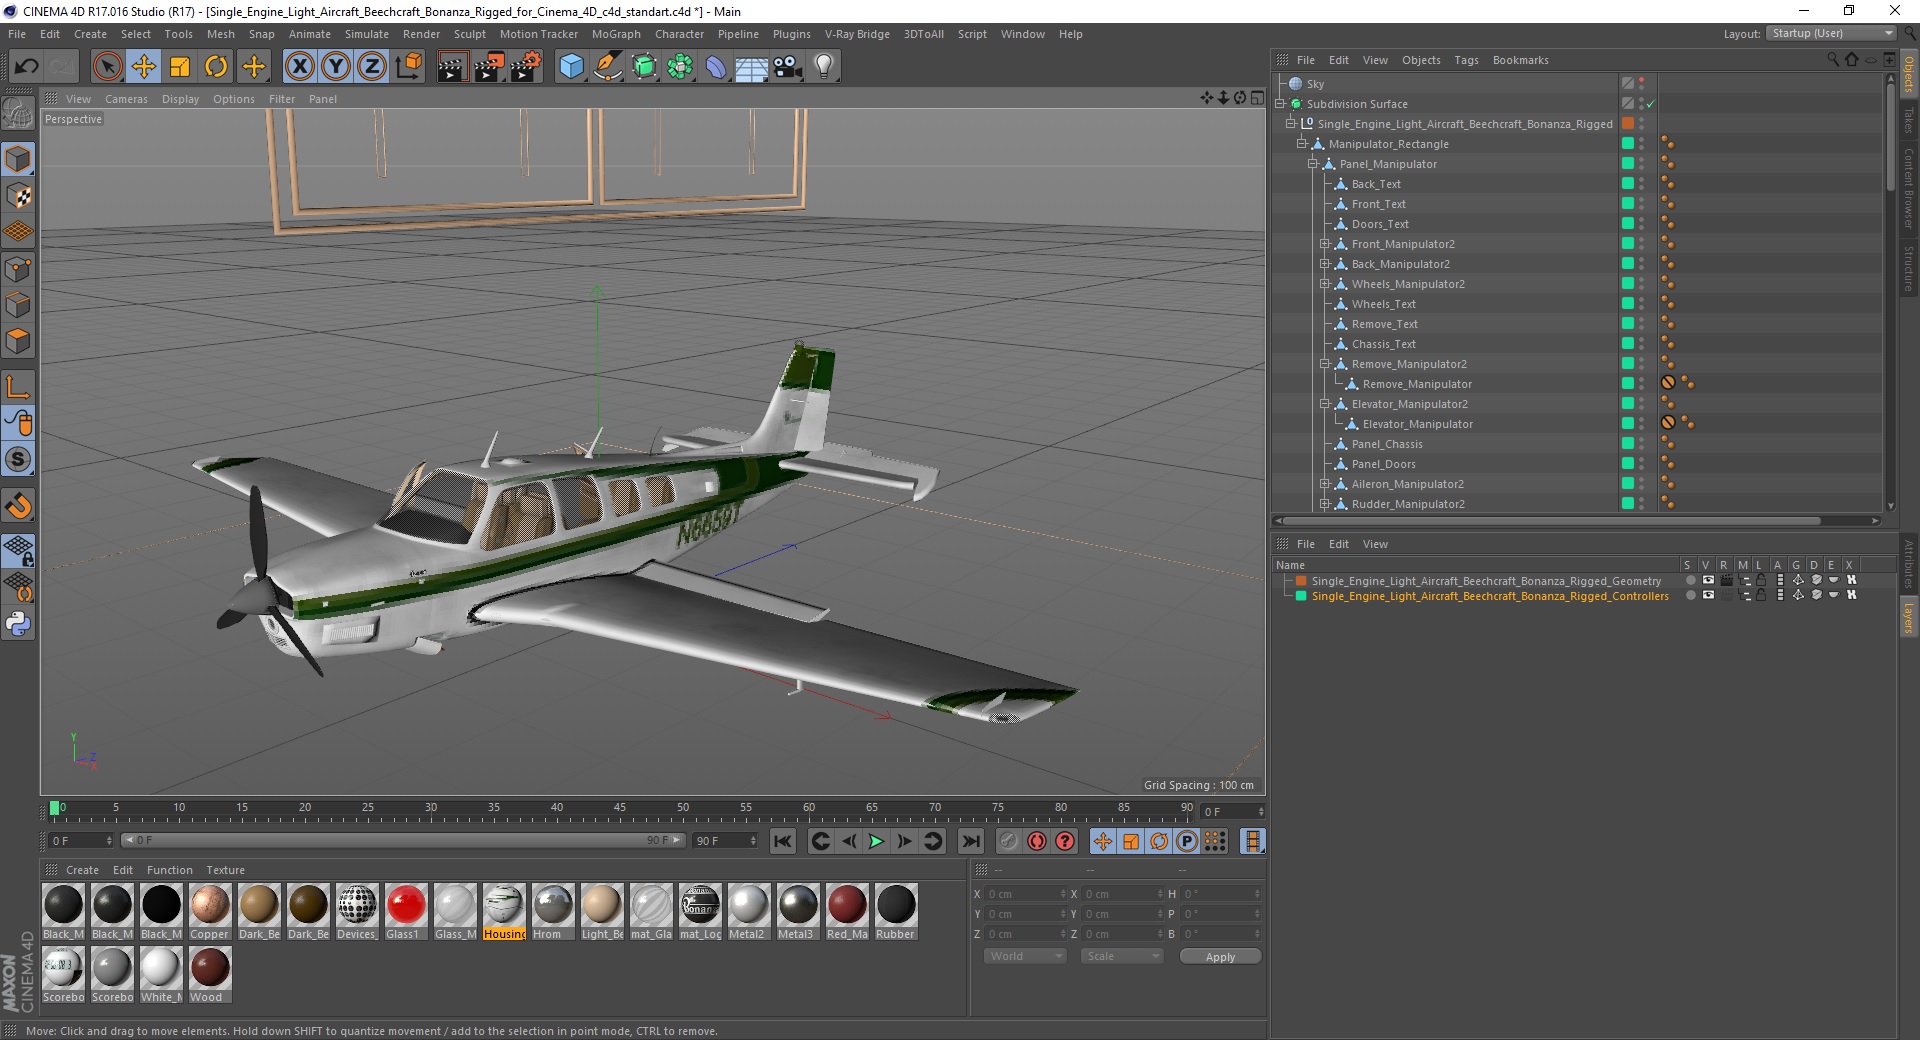Toggle Subdivision Surface enable checkmark
The height and width of the screenshot is (1040, 1920).
coord(1651,104)
